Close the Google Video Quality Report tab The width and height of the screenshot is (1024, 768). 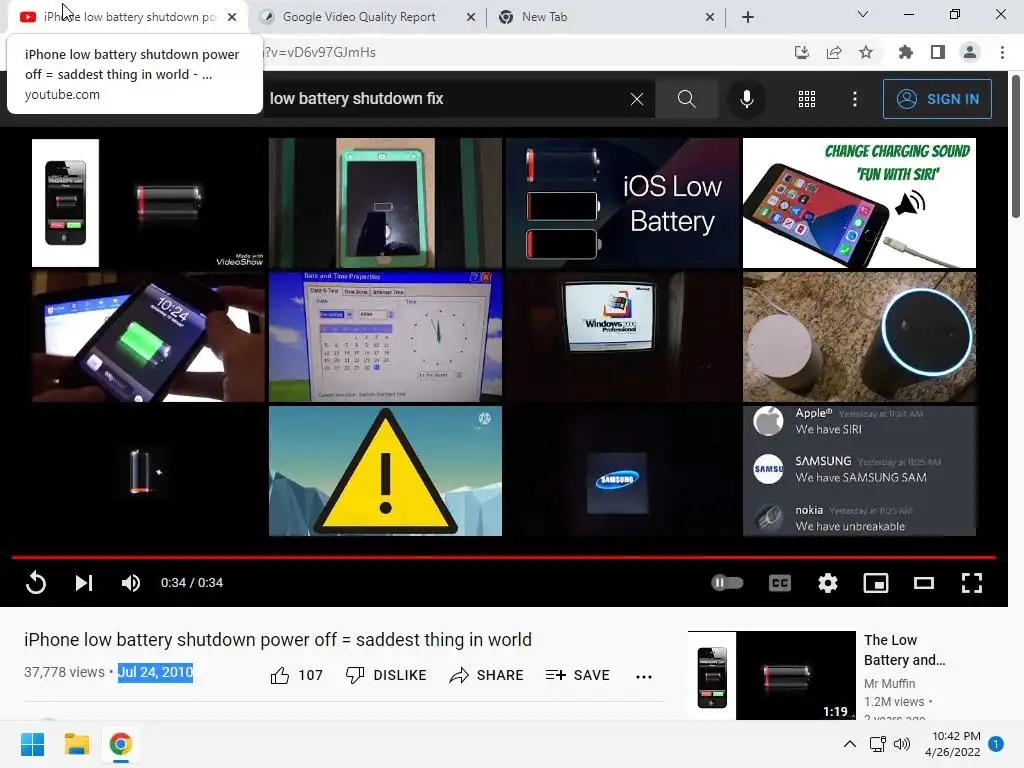click(x=470, y=17)
